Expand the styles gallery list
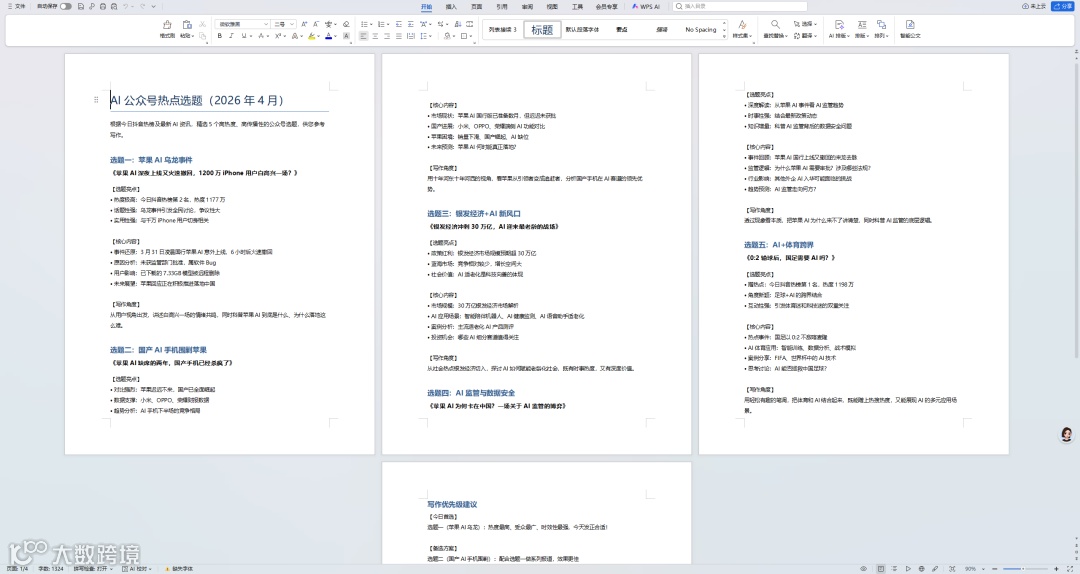The height and width of the screenshot is (574, 1080). [x=725, y=36]
